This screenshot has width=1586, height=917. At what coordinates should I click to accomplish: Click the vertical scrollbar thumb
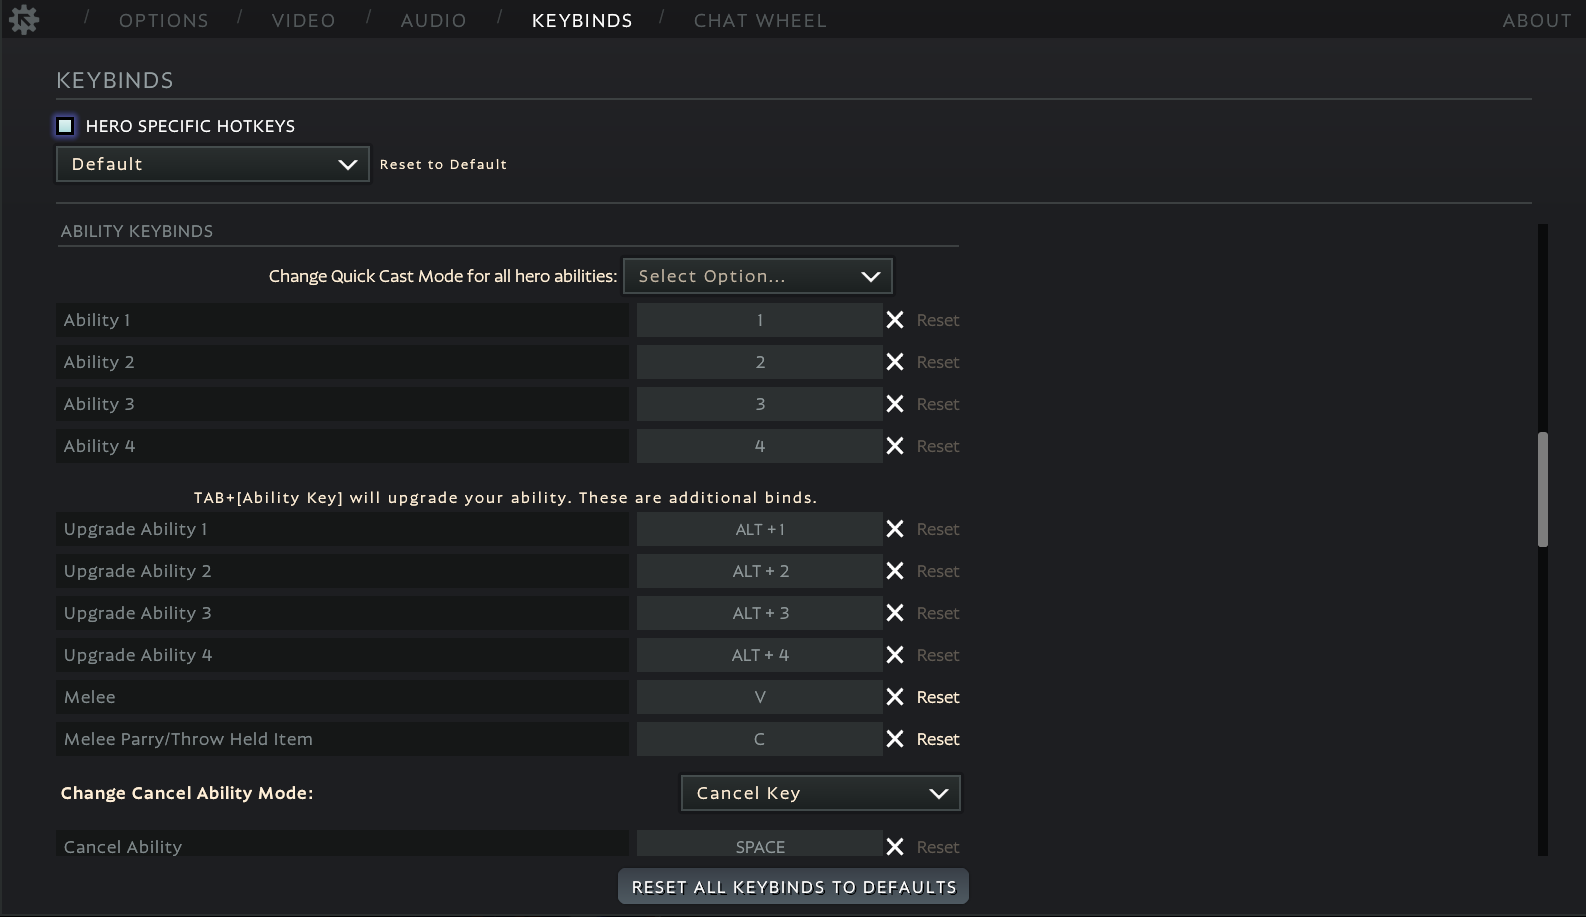[1543, 489]
